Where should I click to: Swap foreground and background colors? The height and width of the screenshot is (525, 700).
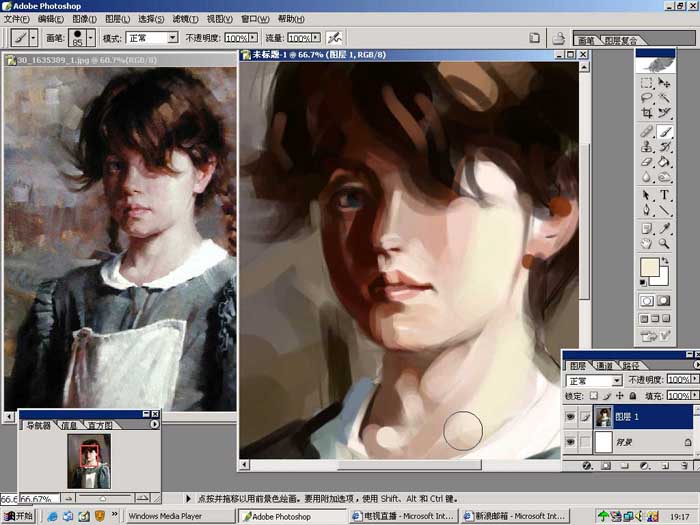click(665, 260)
